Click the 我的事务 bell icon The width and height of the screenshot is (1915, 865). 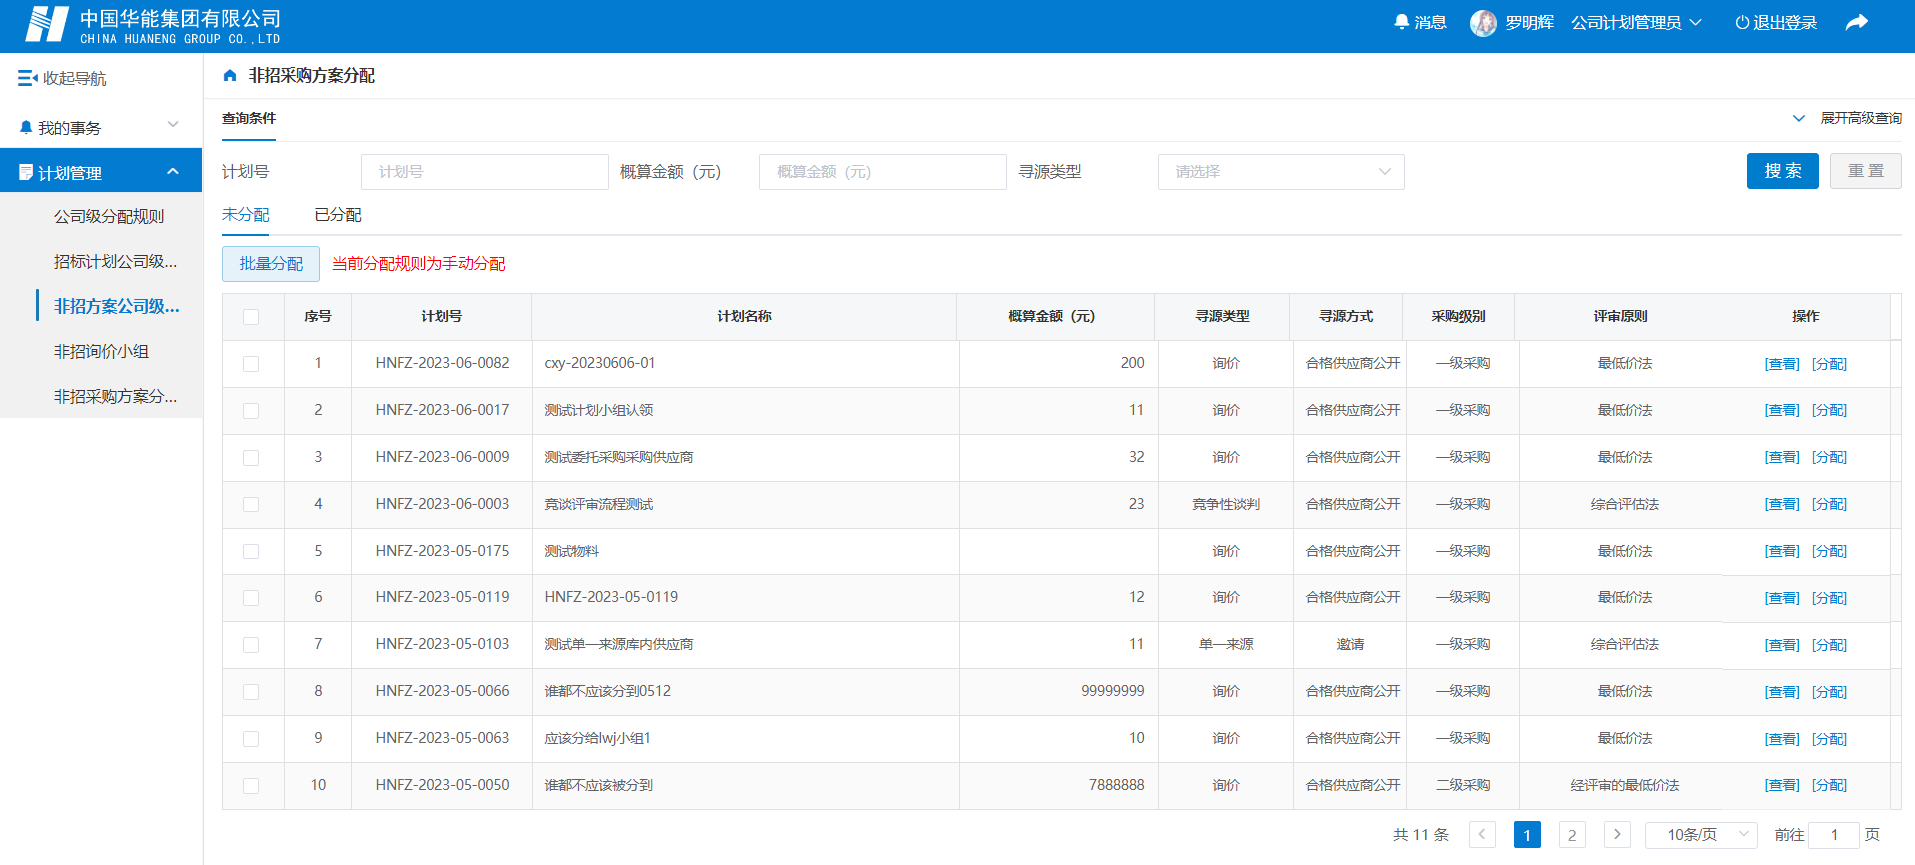(26, 128)
